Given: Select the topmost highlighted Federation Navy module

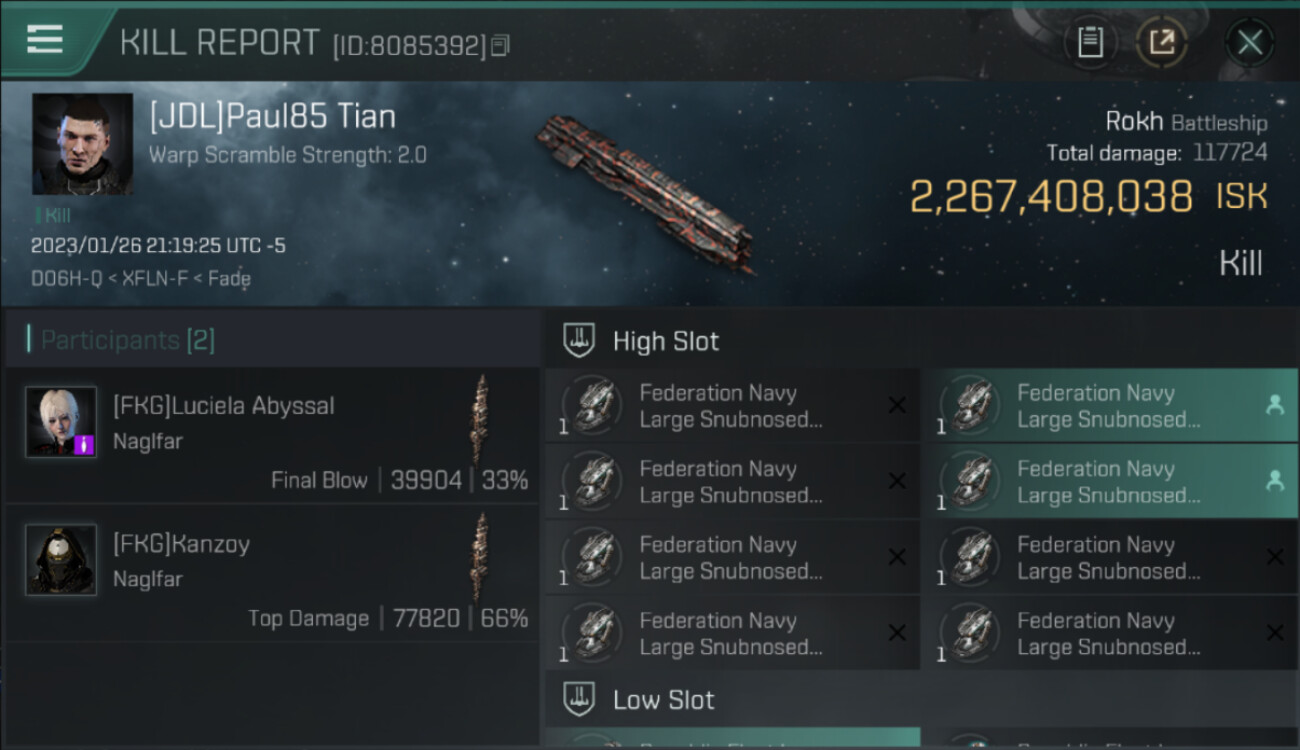Looking at the screenshot, I should point(1109,406).
